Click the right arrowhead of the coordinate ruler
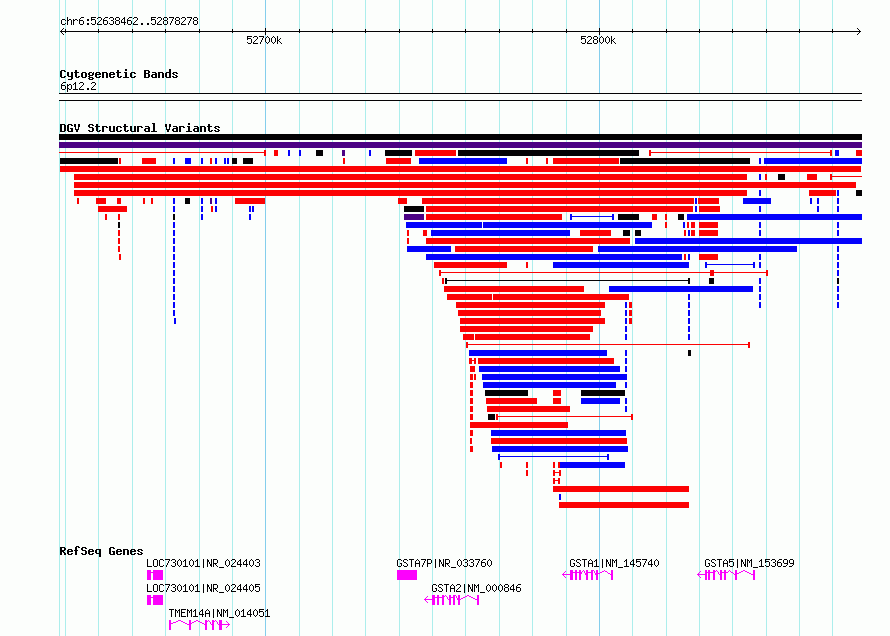Viewport: 890px width, 636px height. [859, 32]
